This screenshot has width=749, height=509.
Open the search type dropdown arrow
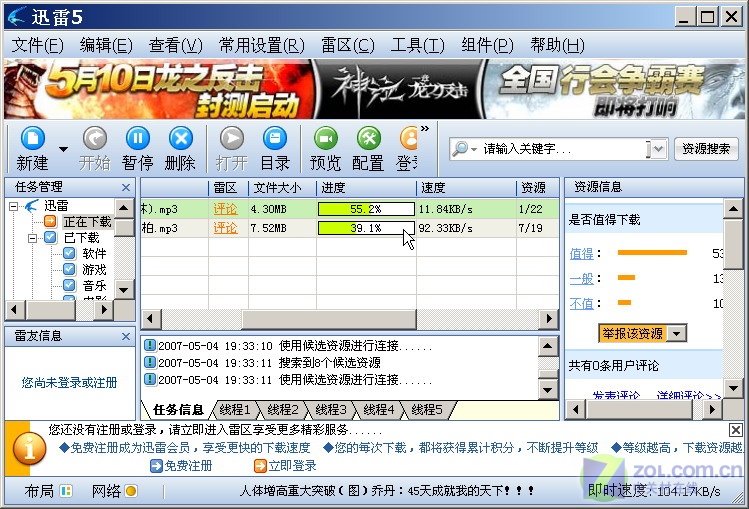(x=473, y=149)
